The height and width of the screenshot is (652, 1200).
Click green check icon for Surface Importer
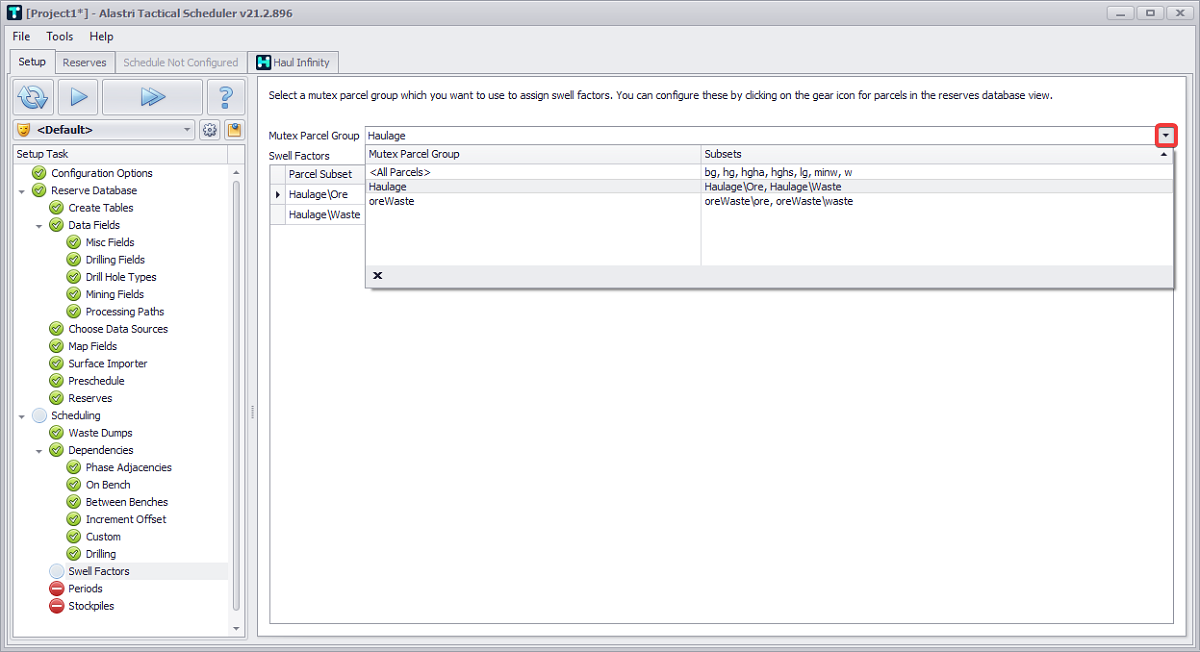pyautogui.click(x=56, y=364)
